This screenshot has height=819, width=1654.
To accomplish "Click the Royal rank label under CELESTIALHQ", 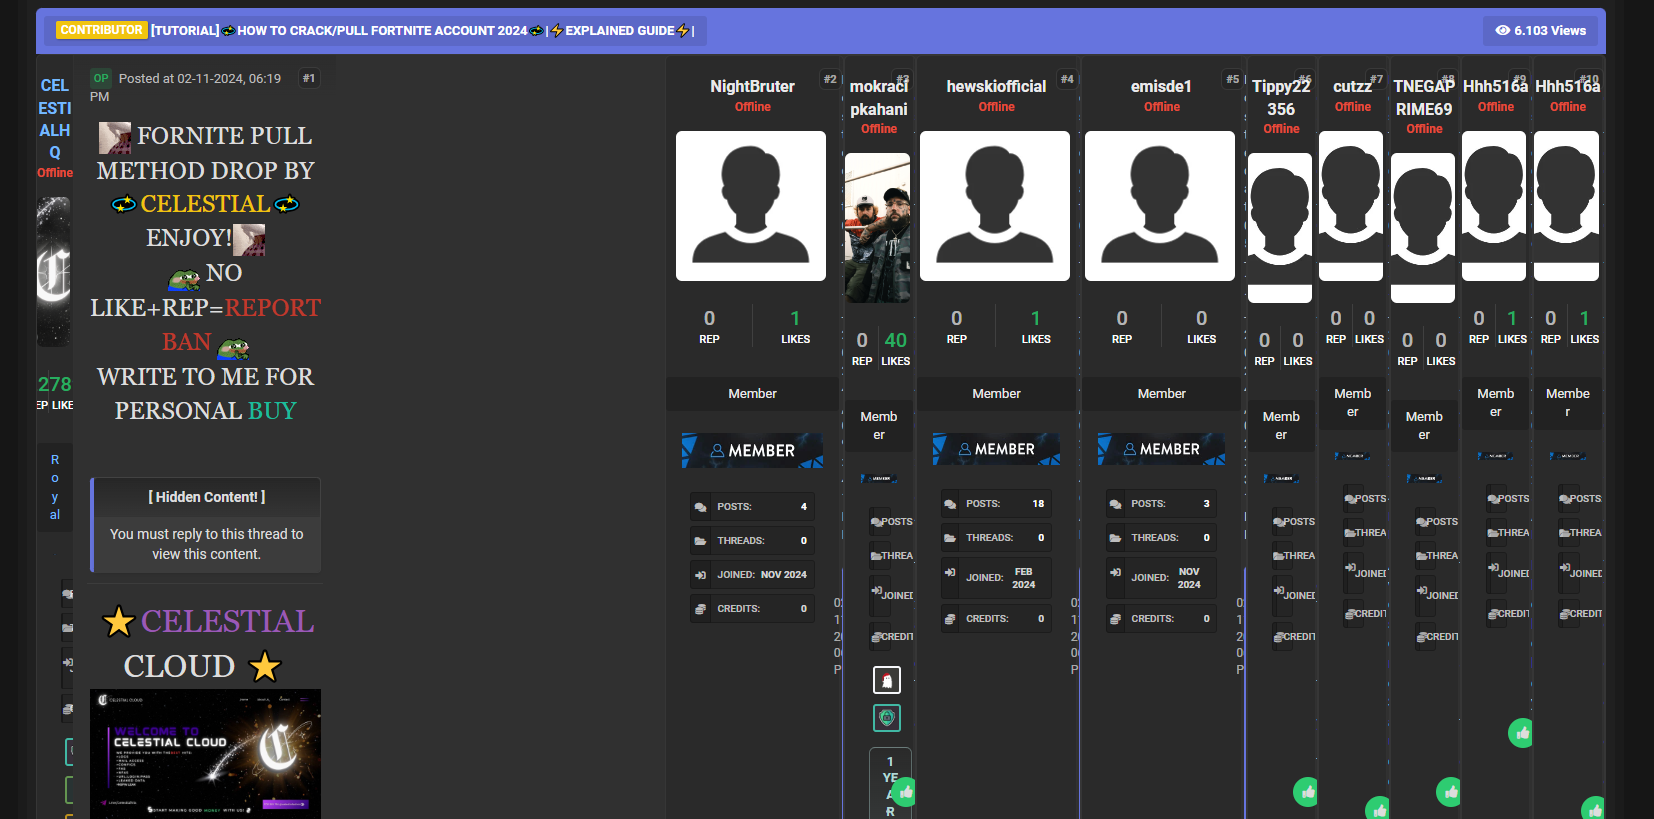I will [x=55, y=487].
